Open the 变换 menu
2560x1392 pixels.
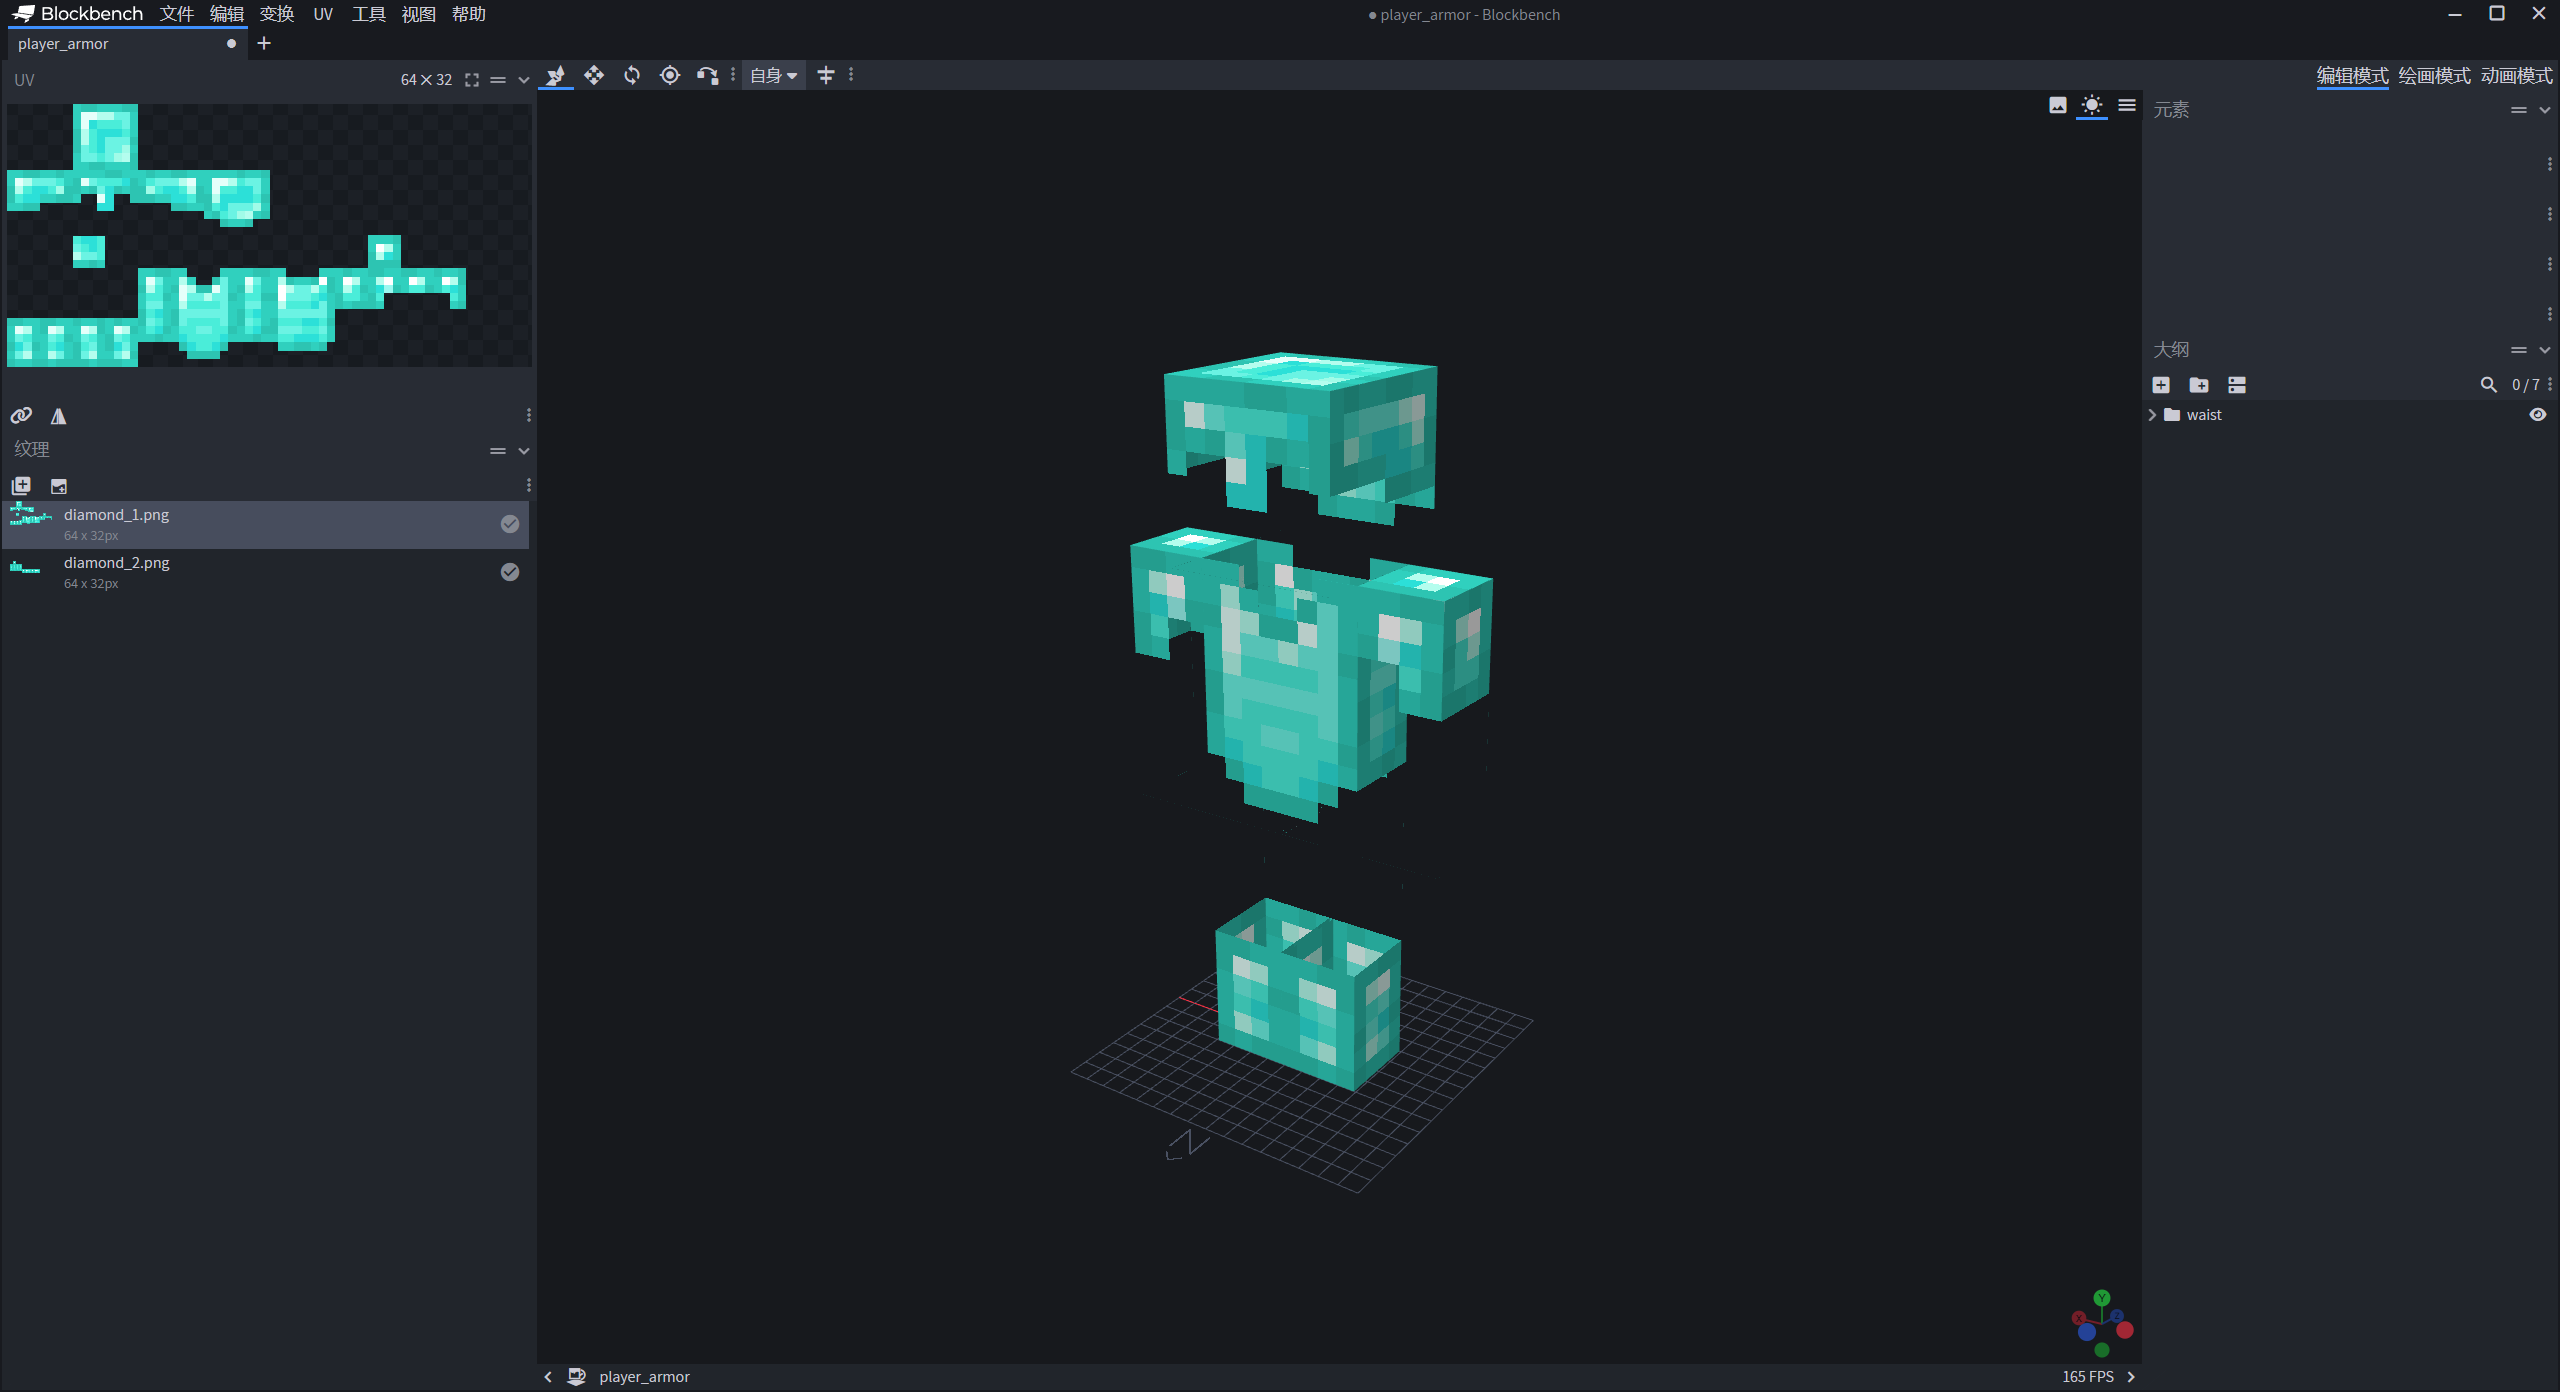coord(277,14)
